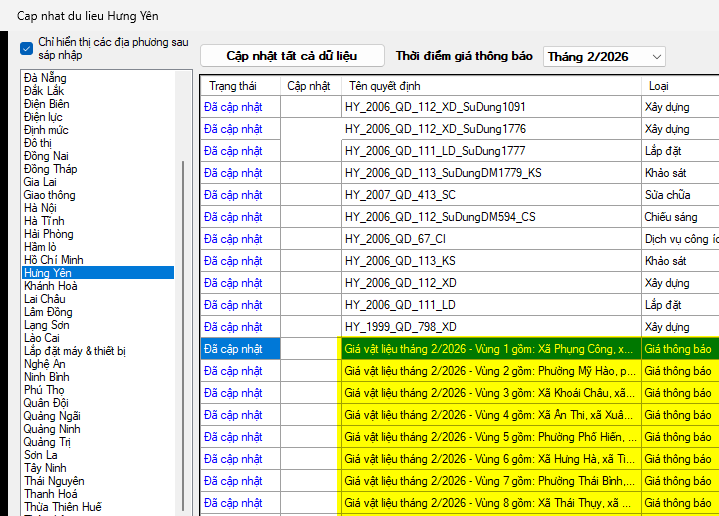The width and height of the screenshot is (719, 516).
Task: Click the 'Loại' column header
Action: click(659, 86)
